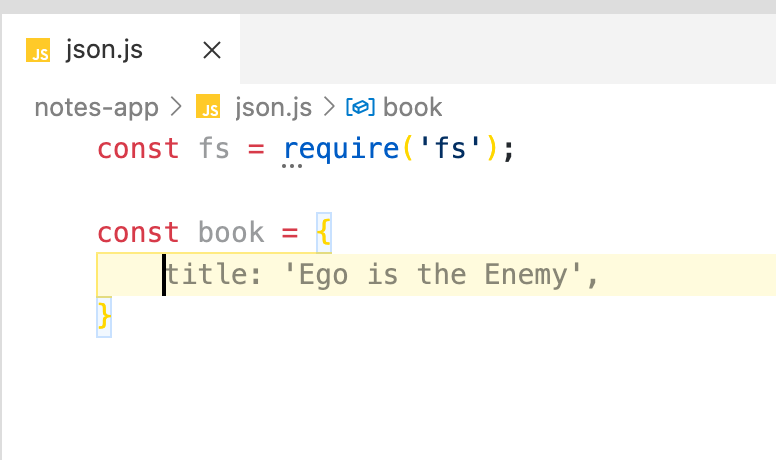
Task: Click the fs variable name
Action: [214, 149]
